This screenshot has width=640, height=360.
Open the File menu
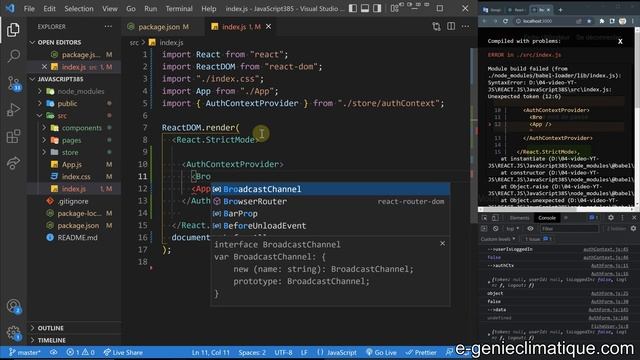(x=29, y=9)
